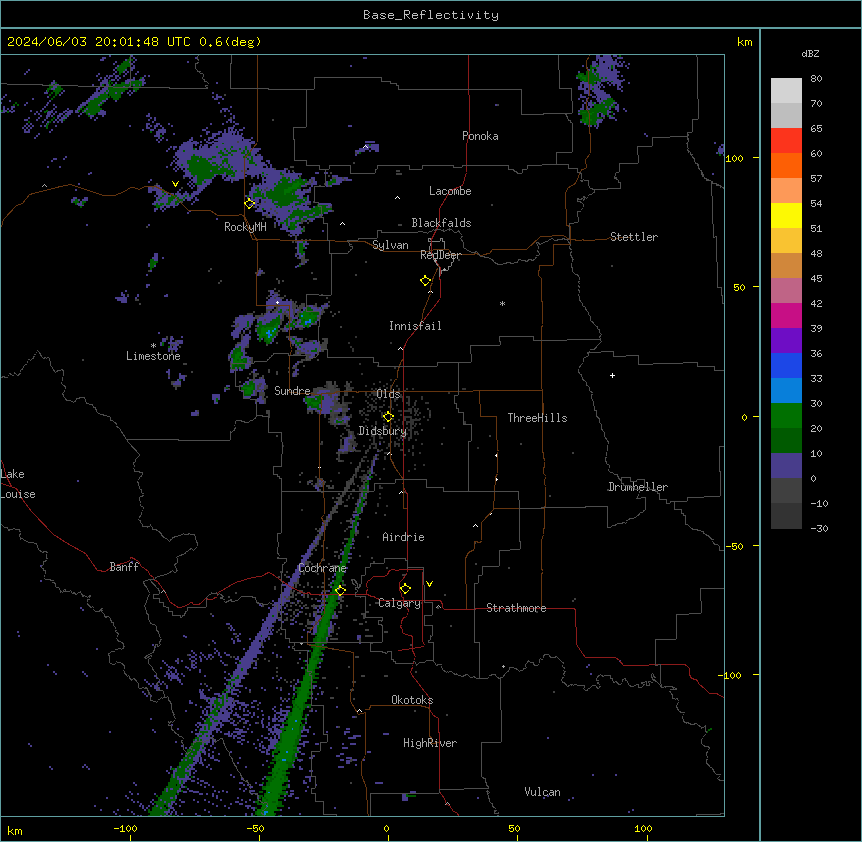Click the Sylvan label
The height and width of the screenshot is (842, 862).
pyautogui.click(x=390, y=245)
